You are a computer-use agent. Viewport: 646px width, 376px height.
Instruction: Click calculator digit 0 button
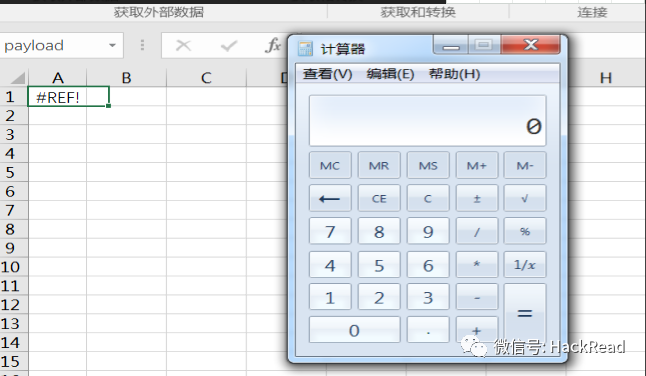354,330
